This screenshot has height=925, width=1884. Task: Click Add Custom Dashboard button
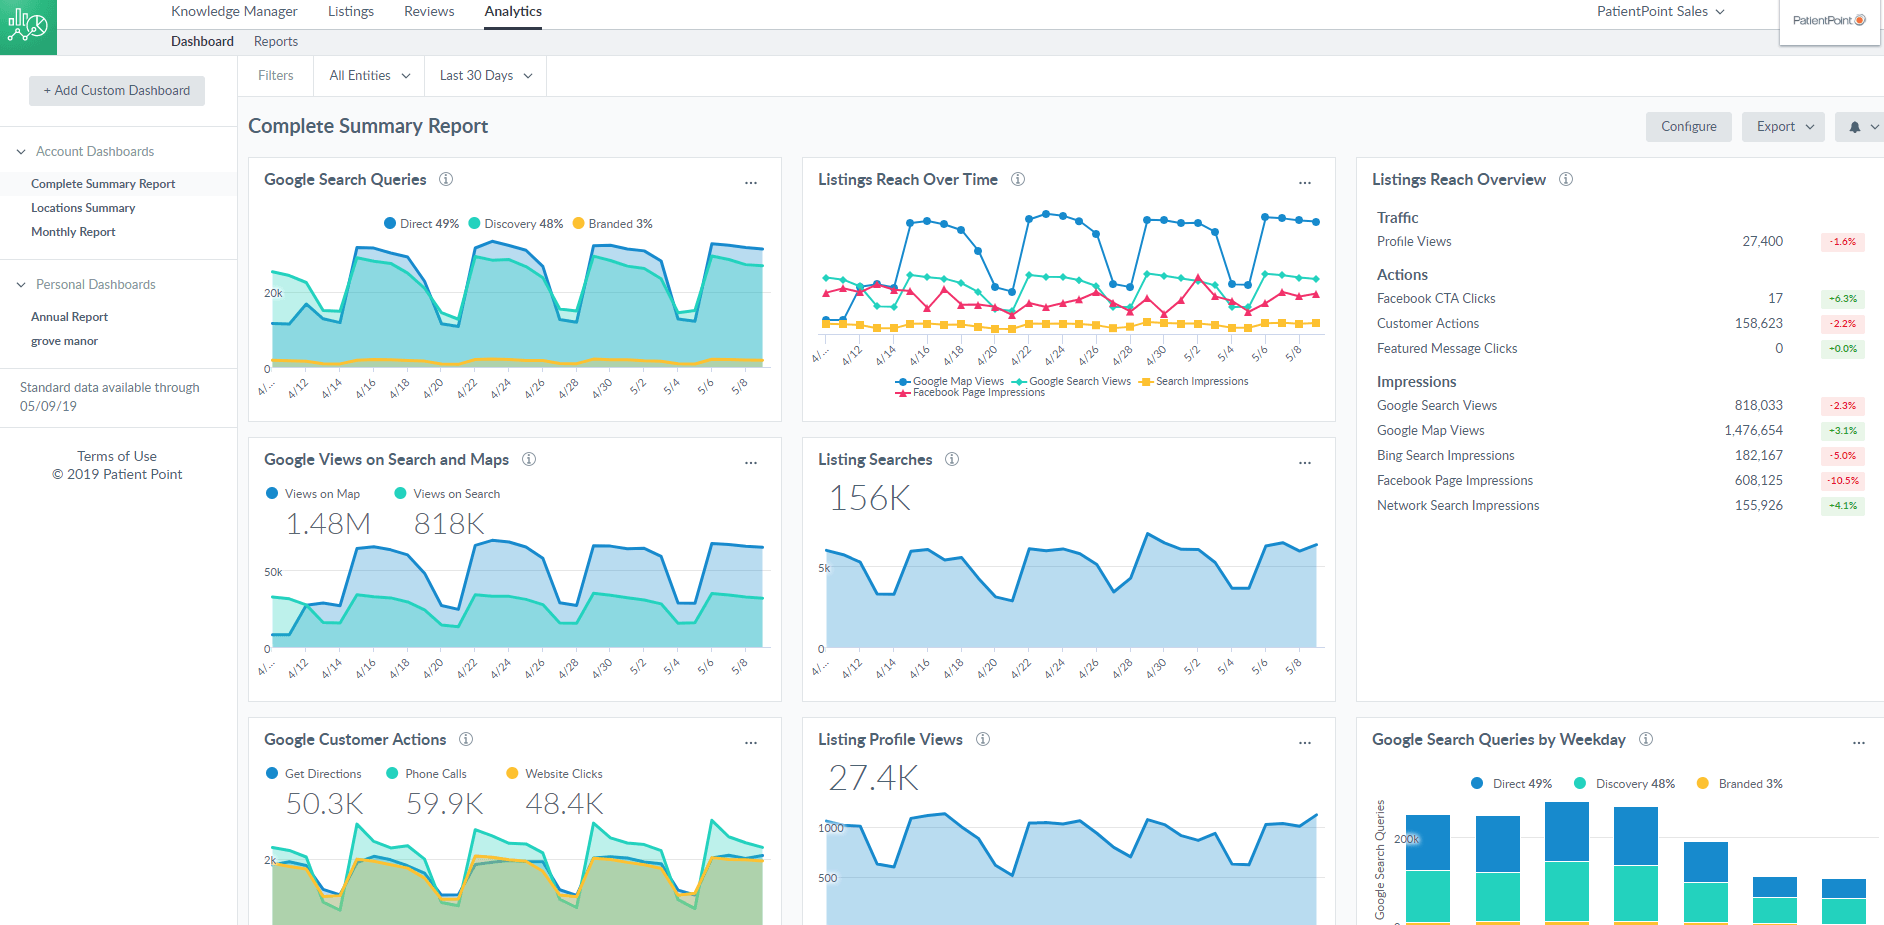pos(117,91)
